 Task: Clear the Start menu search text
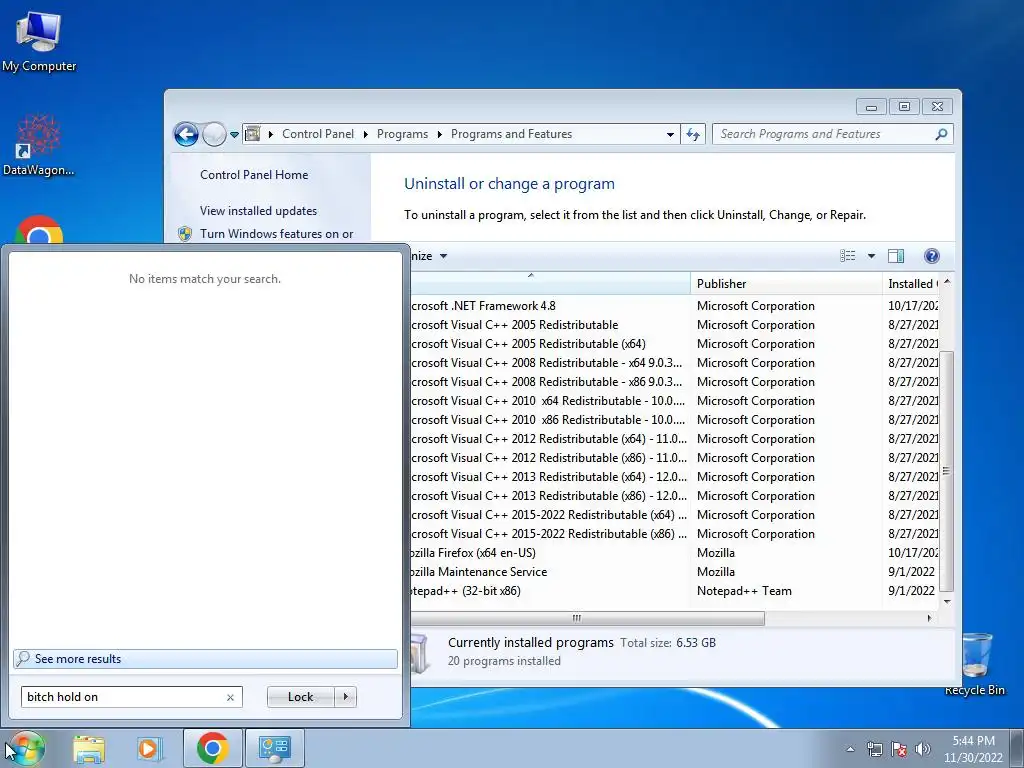[230, 697]
